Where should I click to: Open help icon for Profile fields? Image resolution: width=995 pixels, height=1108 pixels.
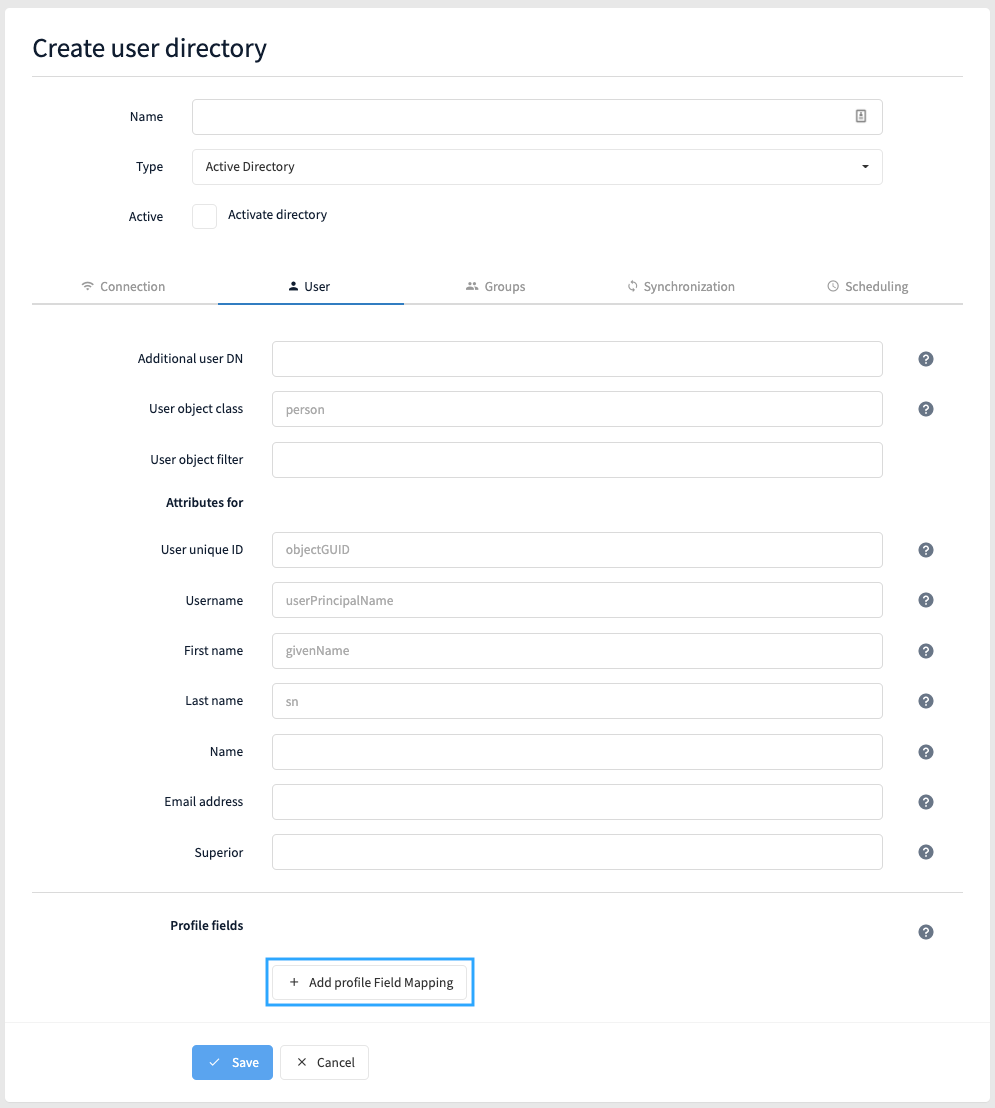click(926, 932)
